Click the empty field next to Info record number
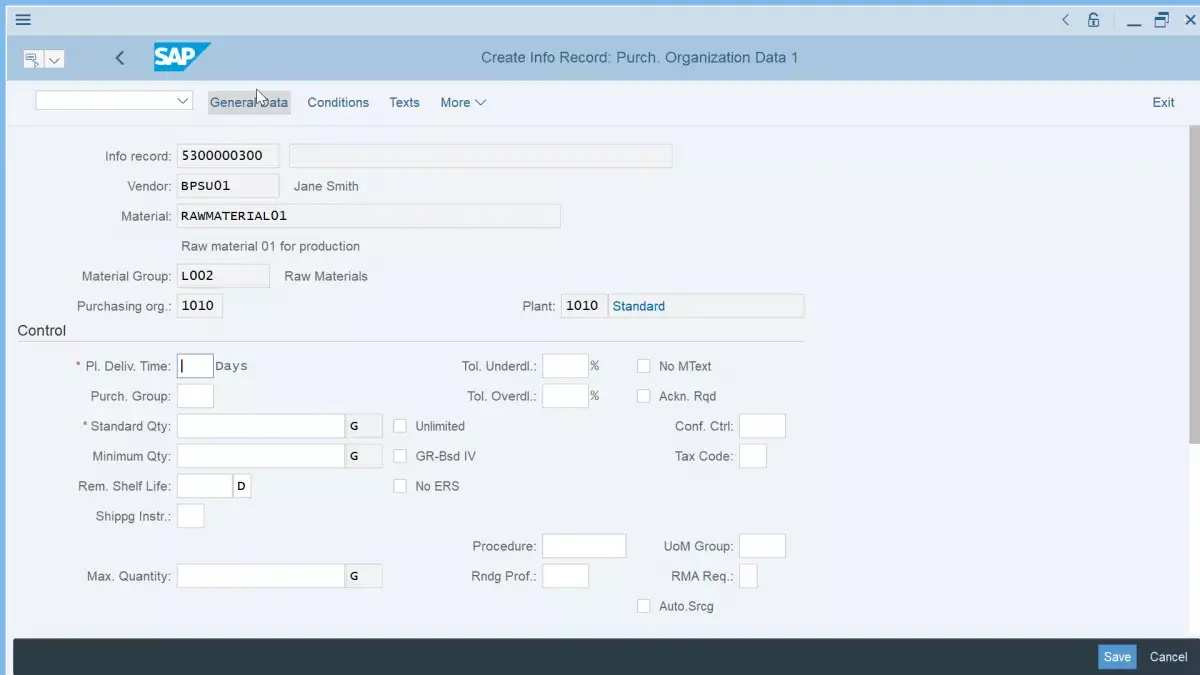This screenshot has height=675, width=1200. tap(481, 156)
